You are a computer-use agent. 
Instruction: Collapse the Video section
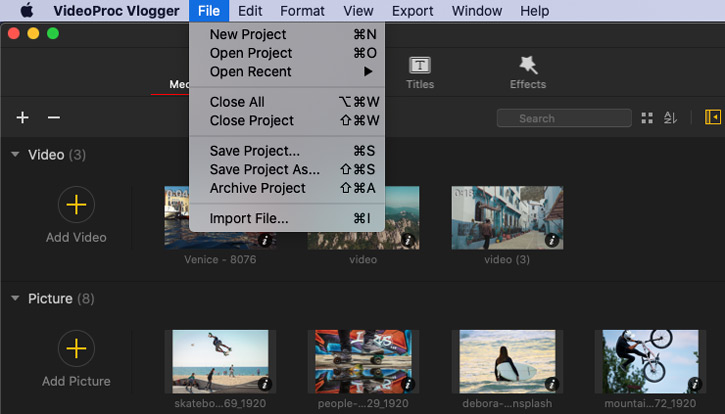click(15, 155)
